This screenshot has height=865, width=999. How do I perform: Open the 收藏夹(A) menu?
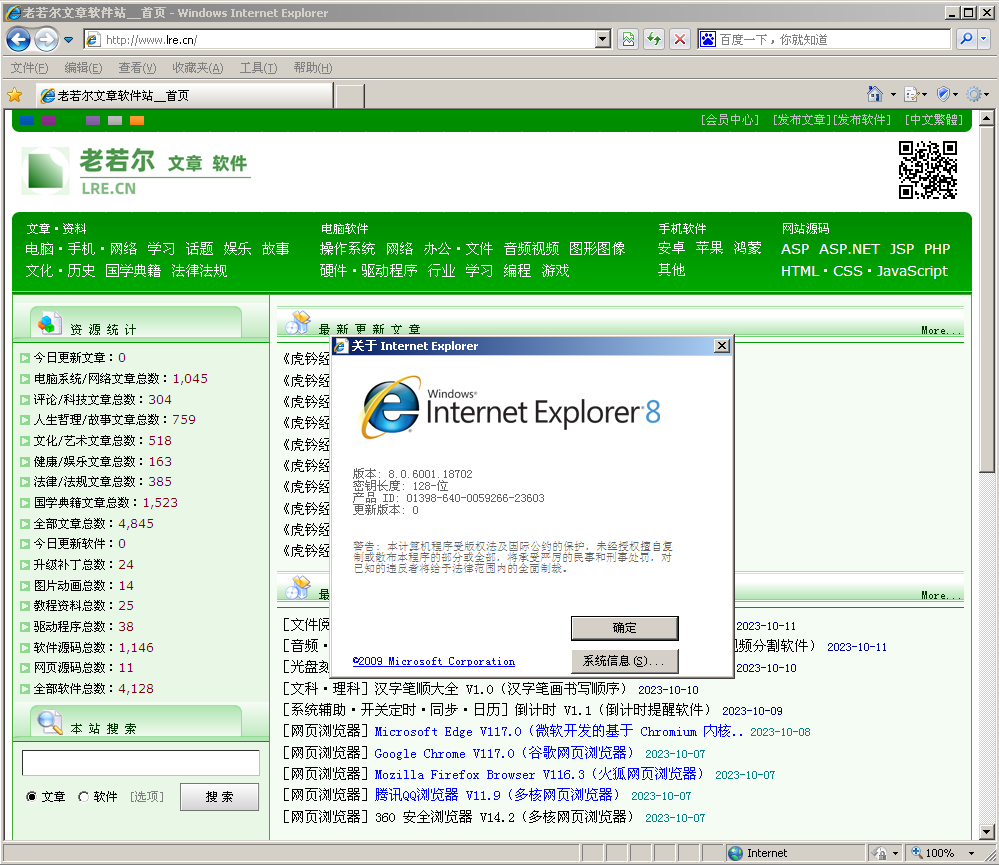point(198,68)
